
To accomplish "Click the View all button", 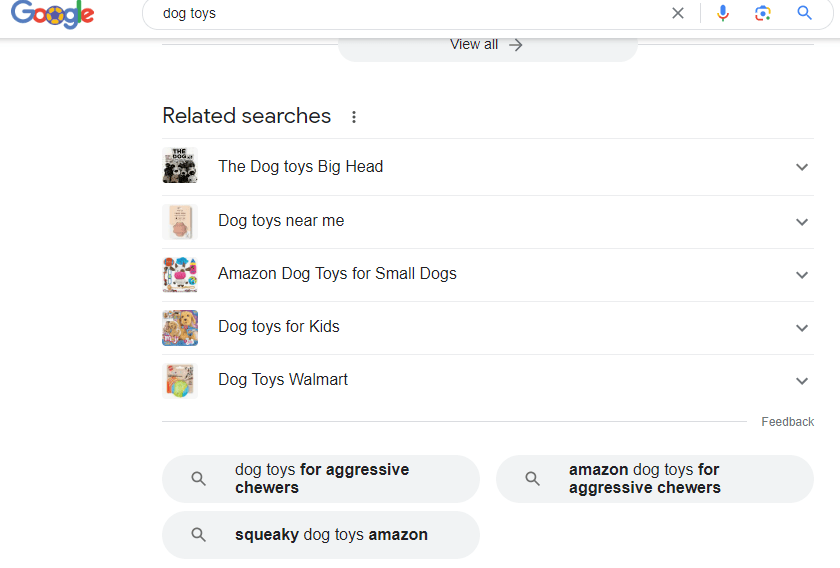I will point(487,45).
